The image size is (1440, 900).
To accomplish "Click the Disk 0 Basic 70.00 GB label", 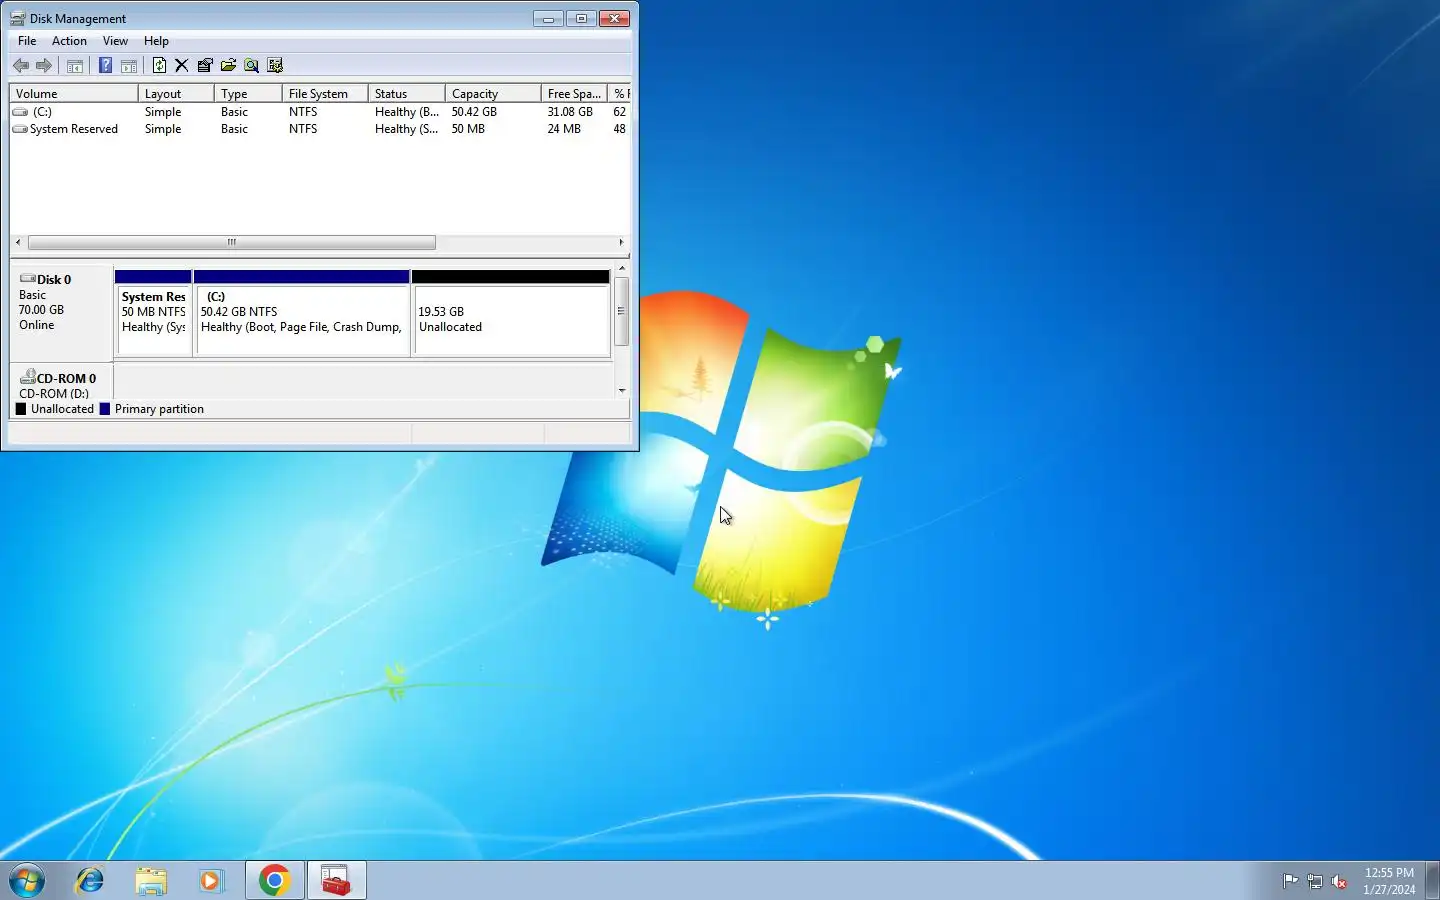I will tap(61, 312).
